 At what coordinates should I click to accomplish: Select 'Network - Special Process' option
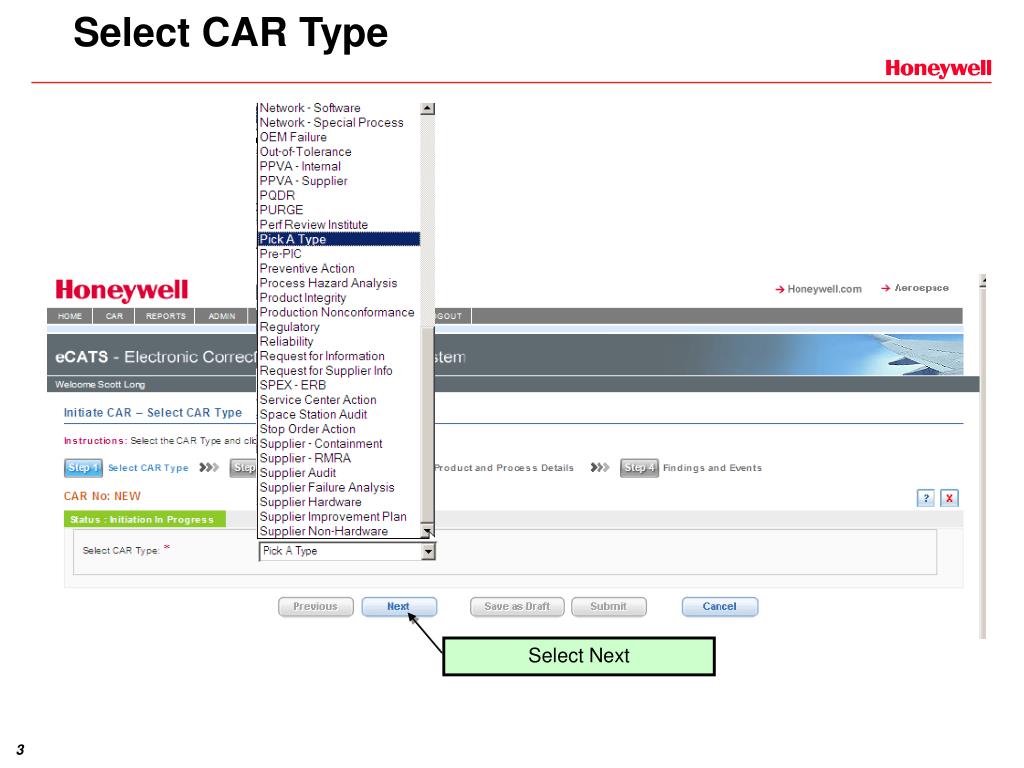[x=339, y=123]
